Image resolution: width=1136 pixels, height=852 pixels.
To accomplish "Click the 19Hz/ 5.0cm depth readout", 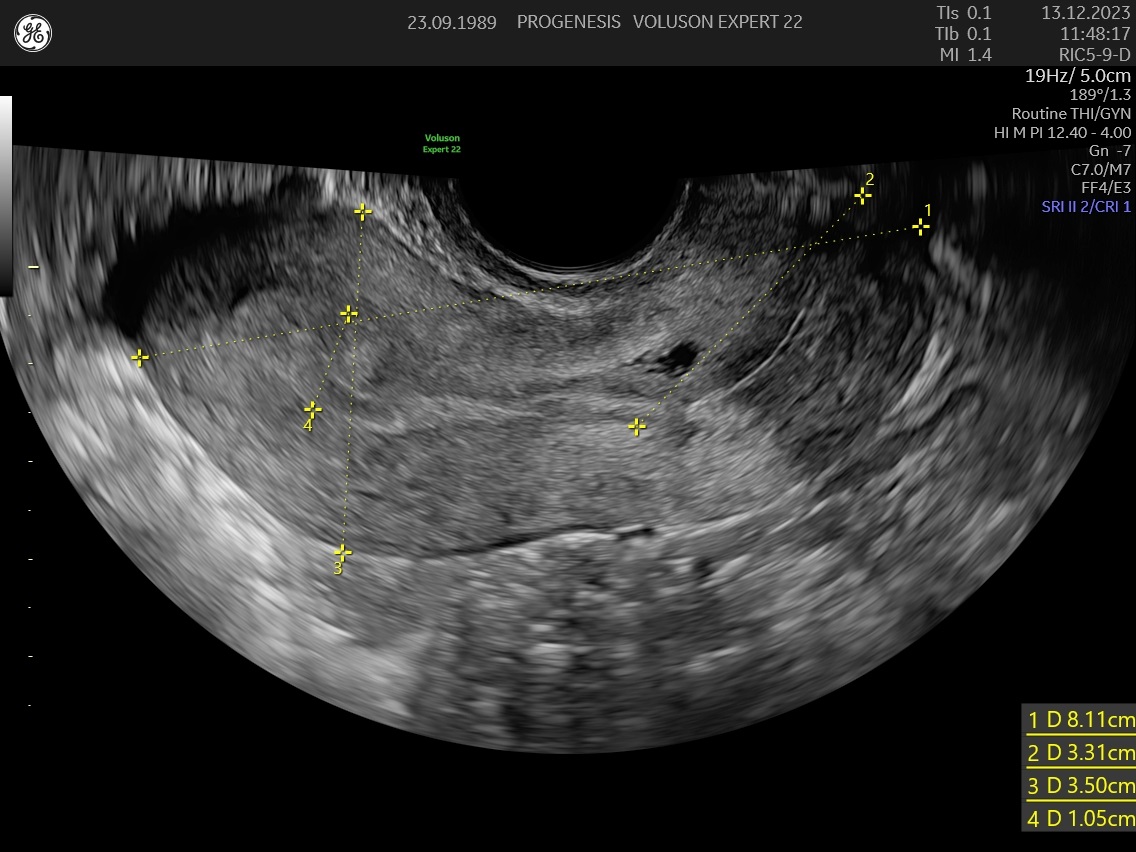I will tap(1078, 76).
